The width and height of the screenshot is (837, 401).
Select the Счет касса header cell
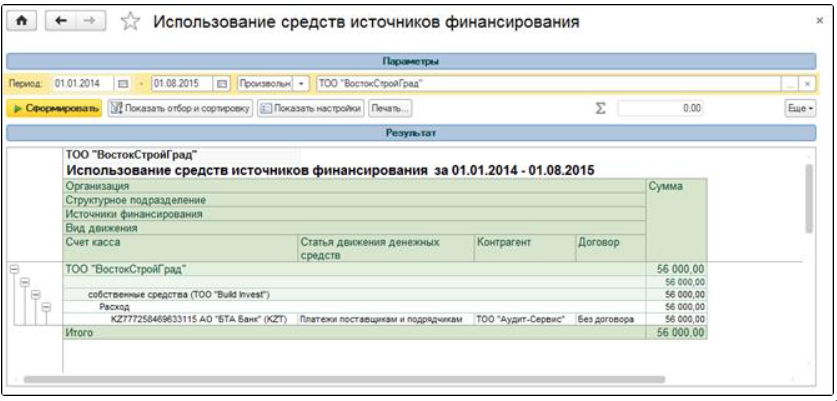180,248
